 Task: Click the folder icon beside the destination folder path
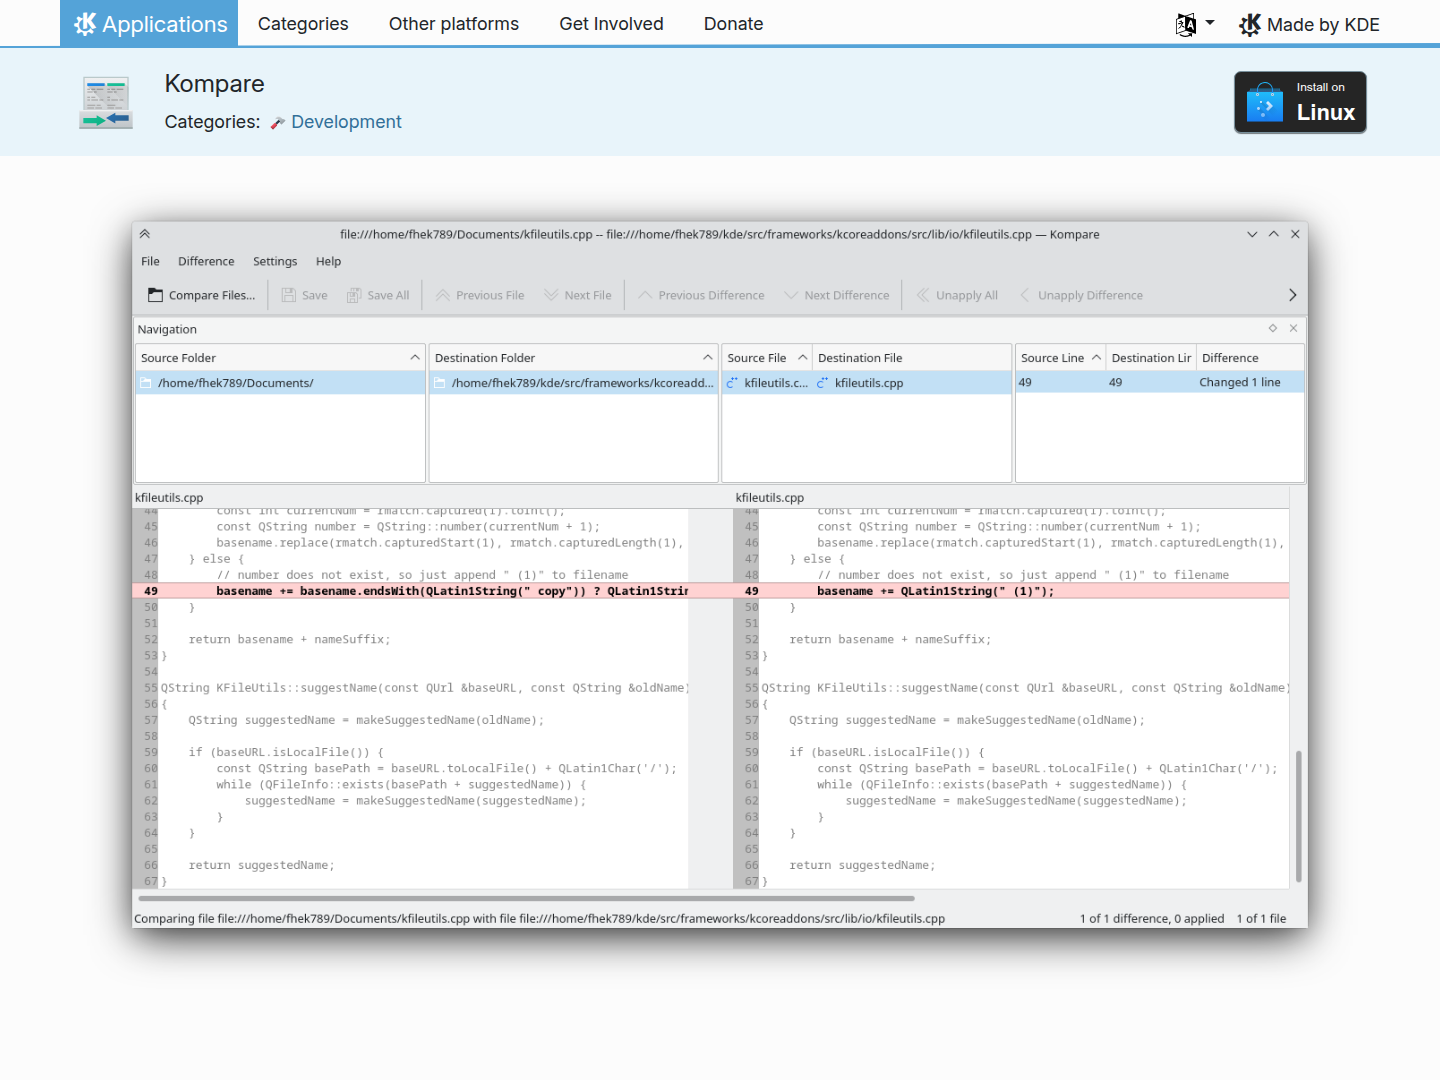click(x=439, y=383)
